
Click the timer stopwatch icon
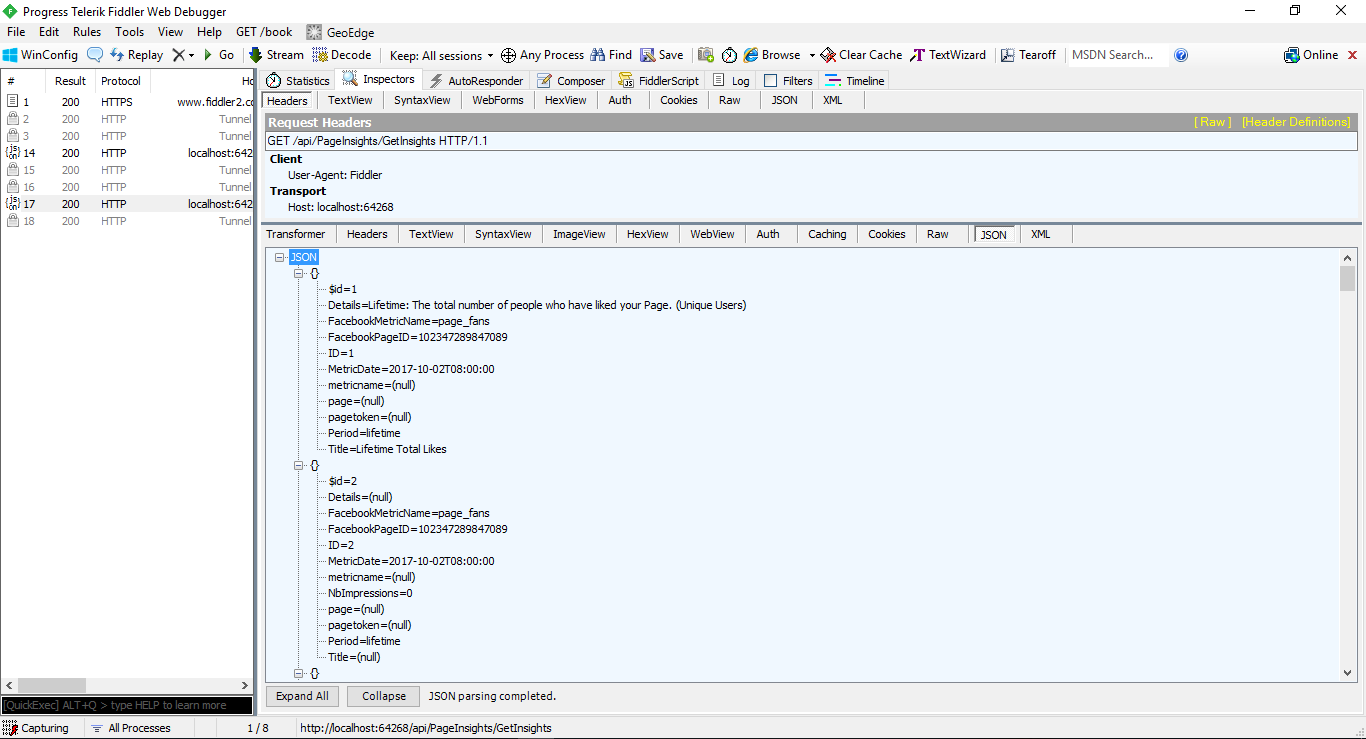pyautogui.click(x=729, y=55)
